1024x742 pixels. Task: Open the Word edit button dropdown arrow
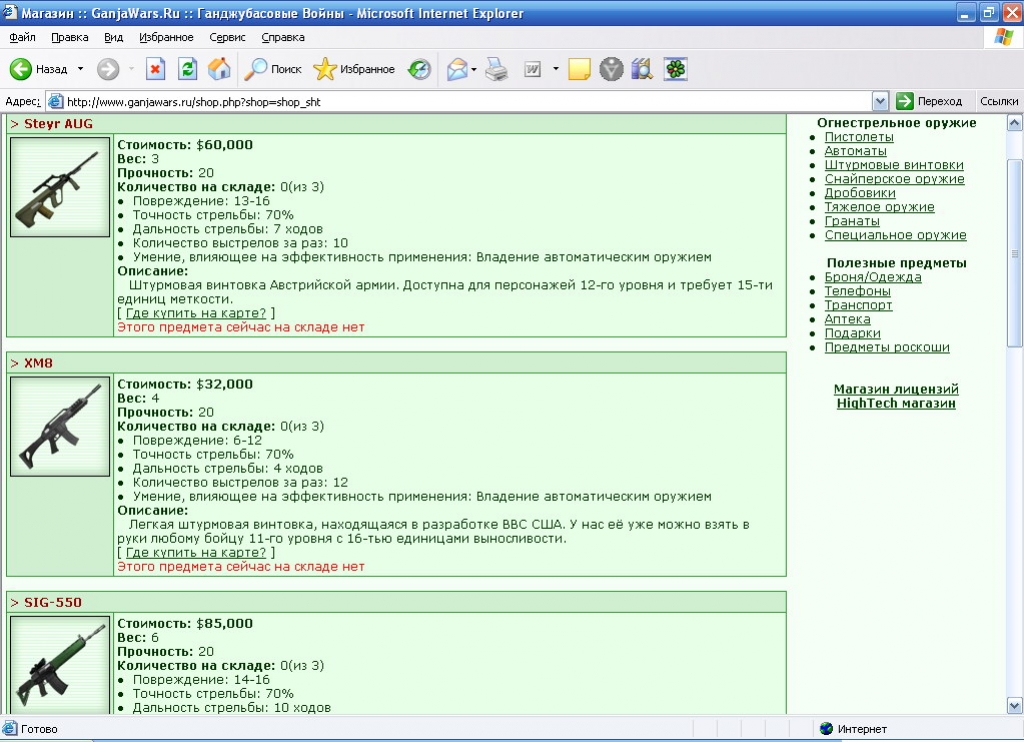556,69
